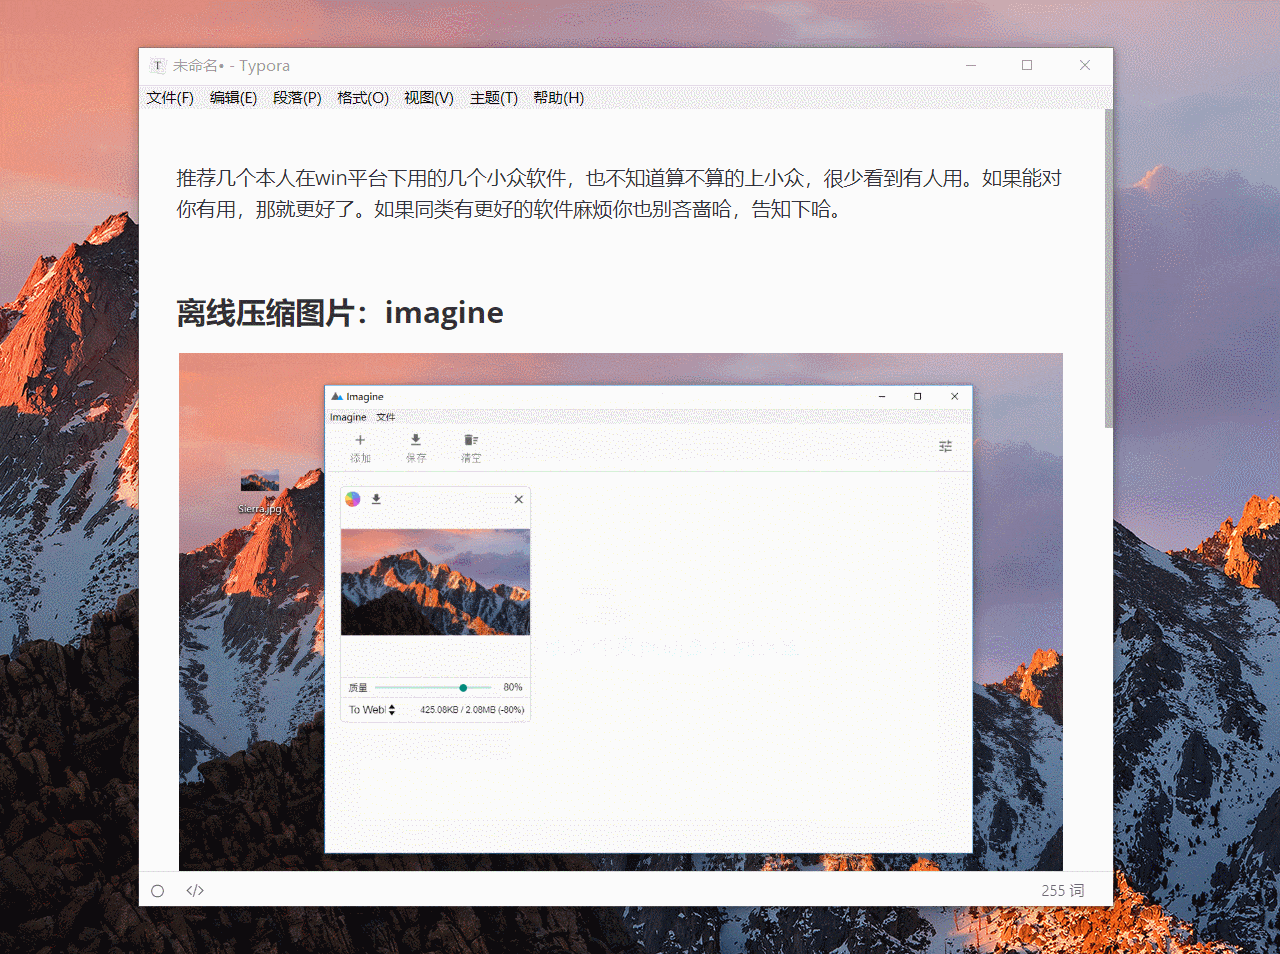This screenshot has height=954, width=1280.
Task: Click the settings sliders icon in Imagine
Action: point(945,447)
